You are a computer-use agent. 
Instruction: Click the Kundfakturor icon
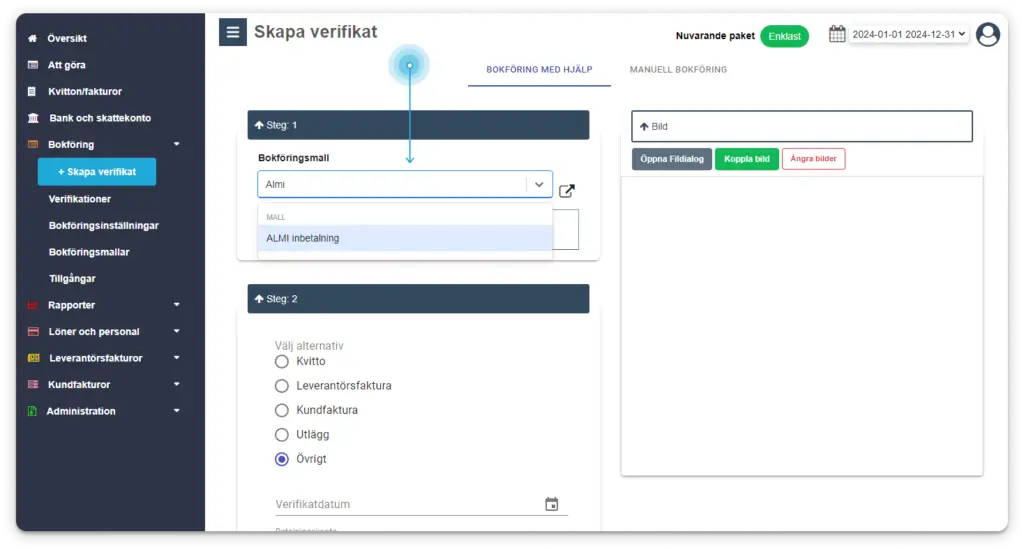33,385
